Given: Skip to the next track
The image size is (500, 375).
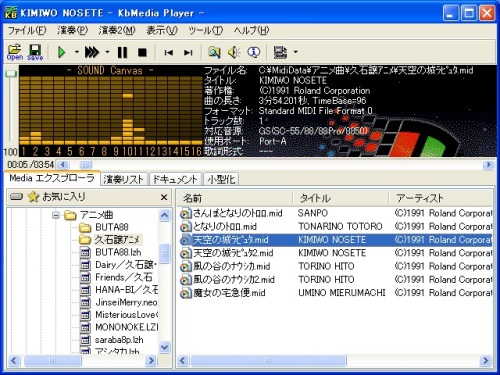Looking at the screenshot, I should [188, 52].
